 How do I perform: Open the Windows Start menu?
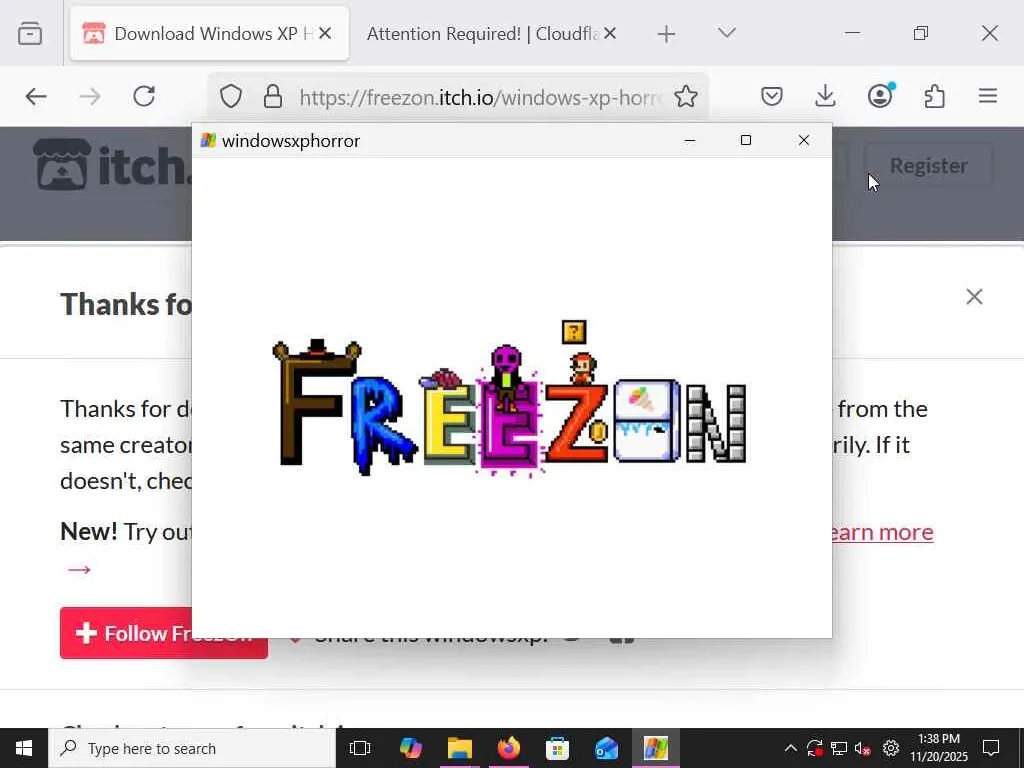coord(24,748)
